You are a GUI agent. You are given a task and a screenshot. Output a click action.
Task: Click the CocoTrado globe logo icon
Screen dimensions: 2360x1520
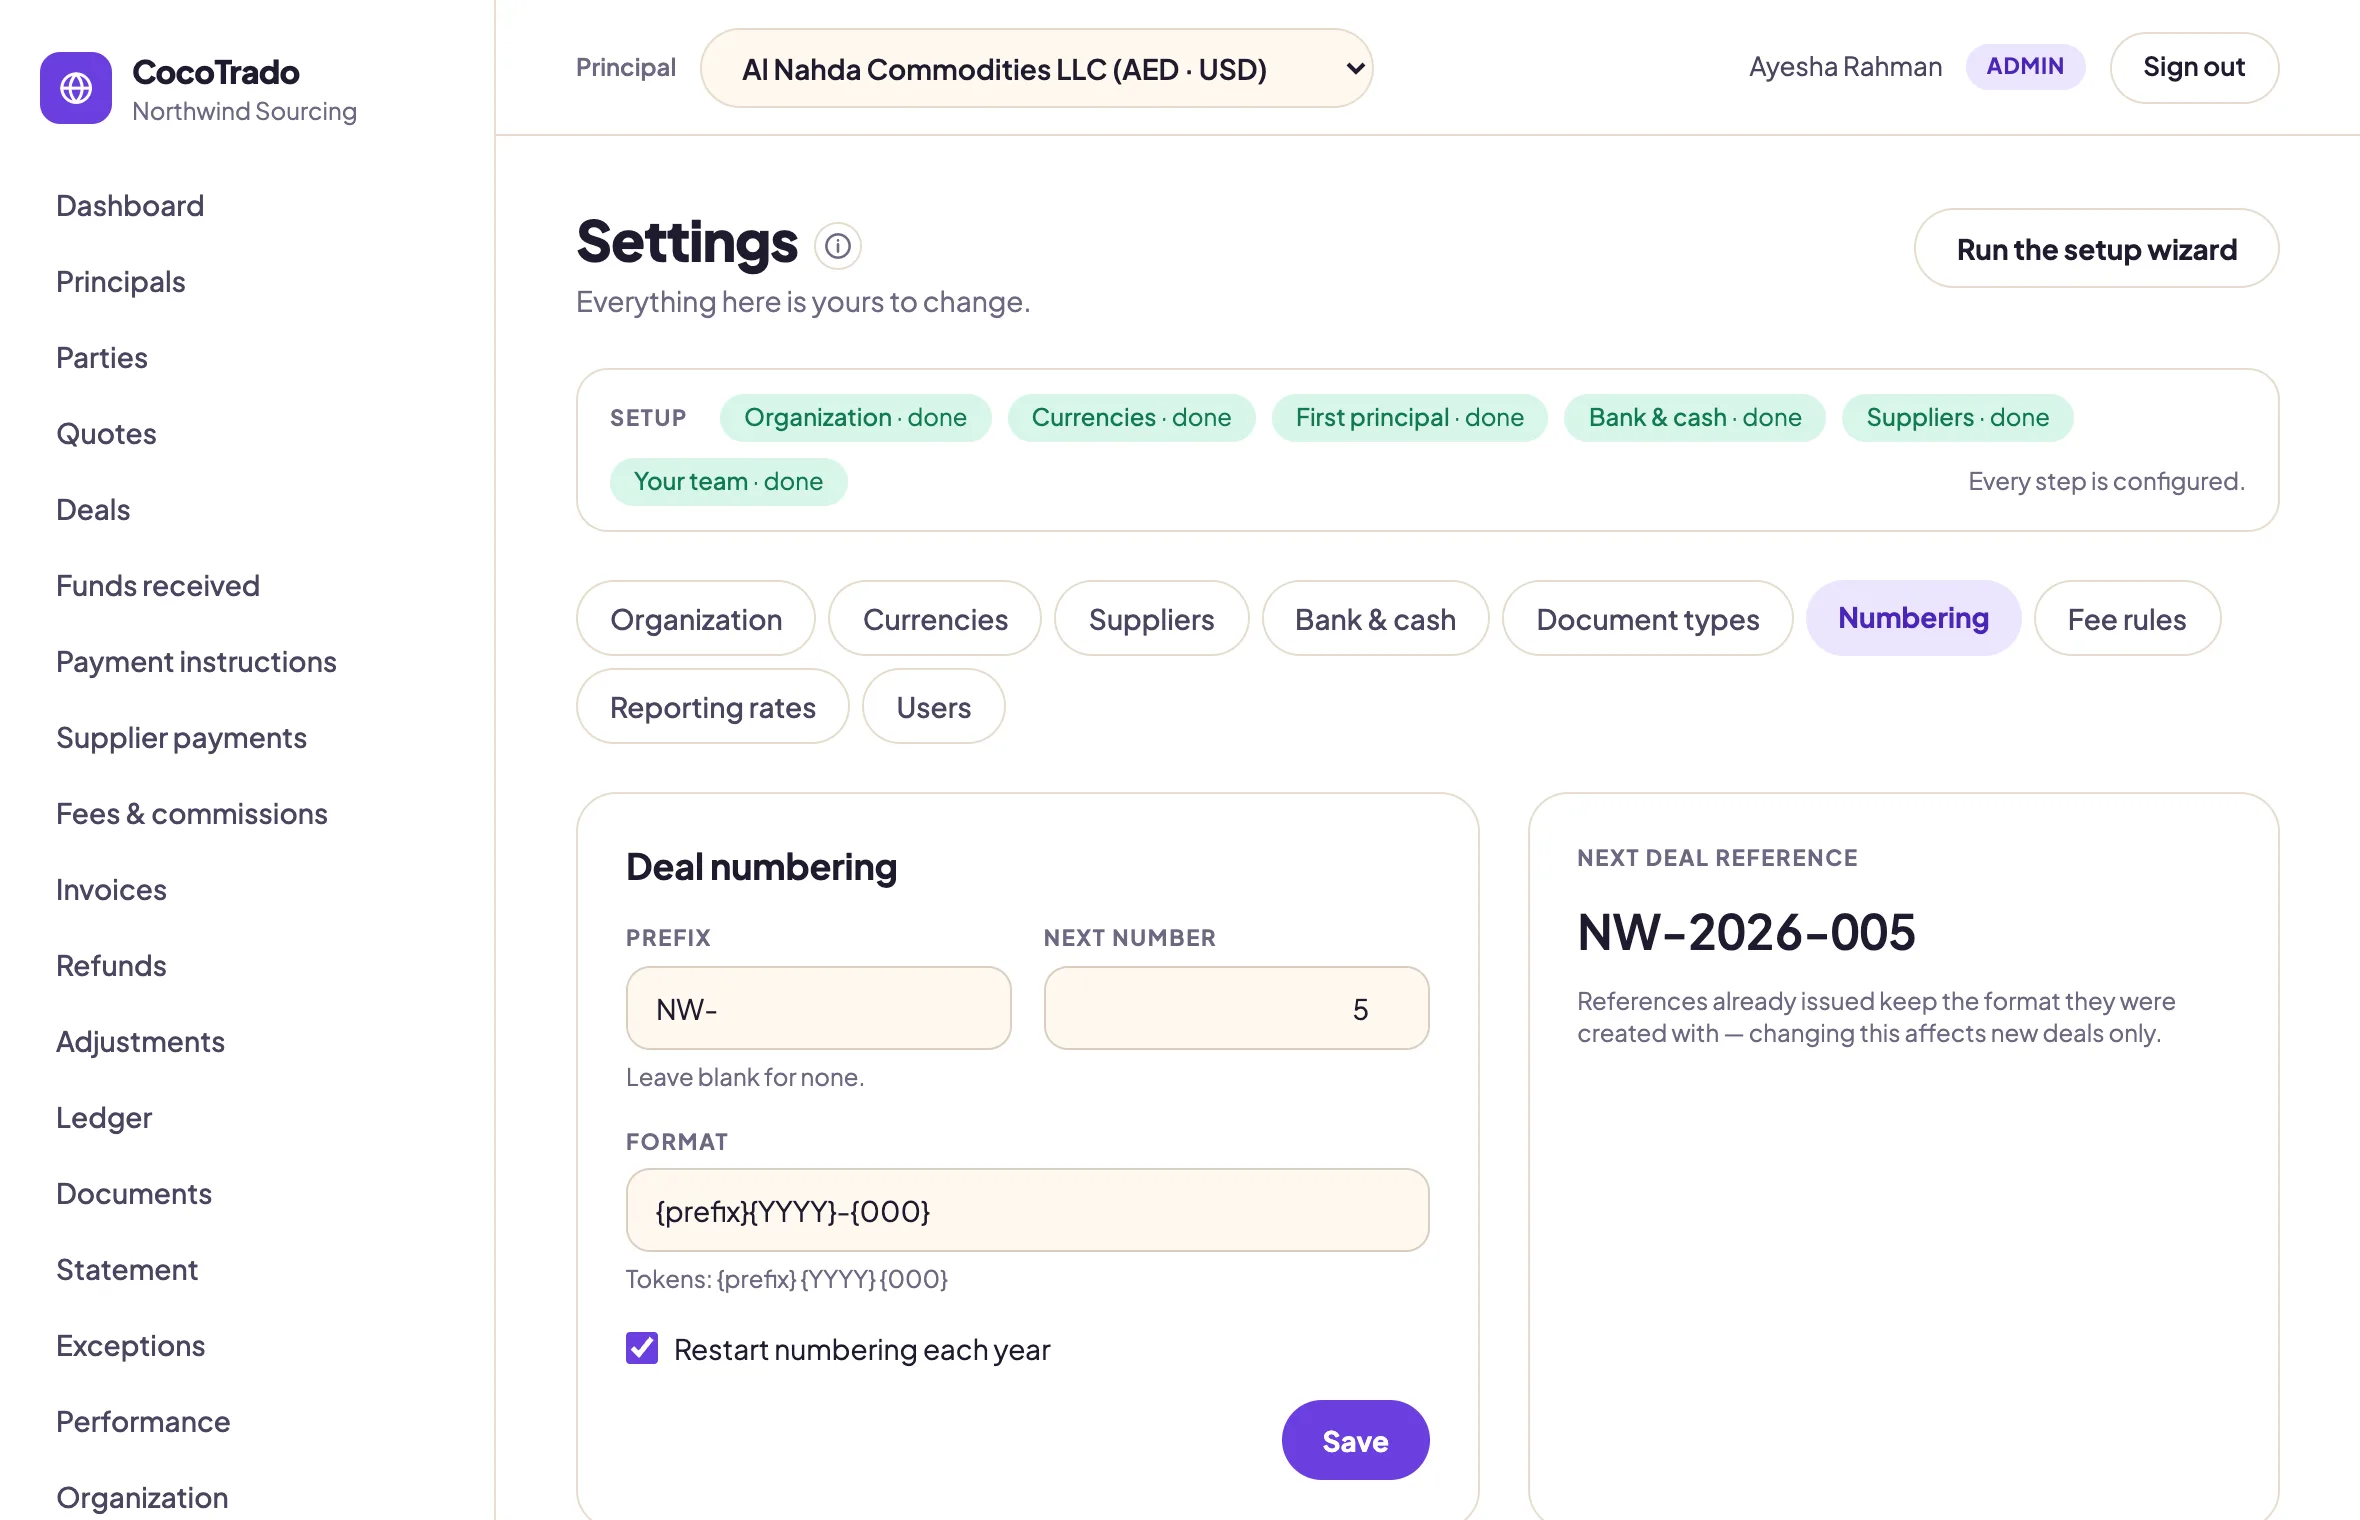click(x=76, y=88)
